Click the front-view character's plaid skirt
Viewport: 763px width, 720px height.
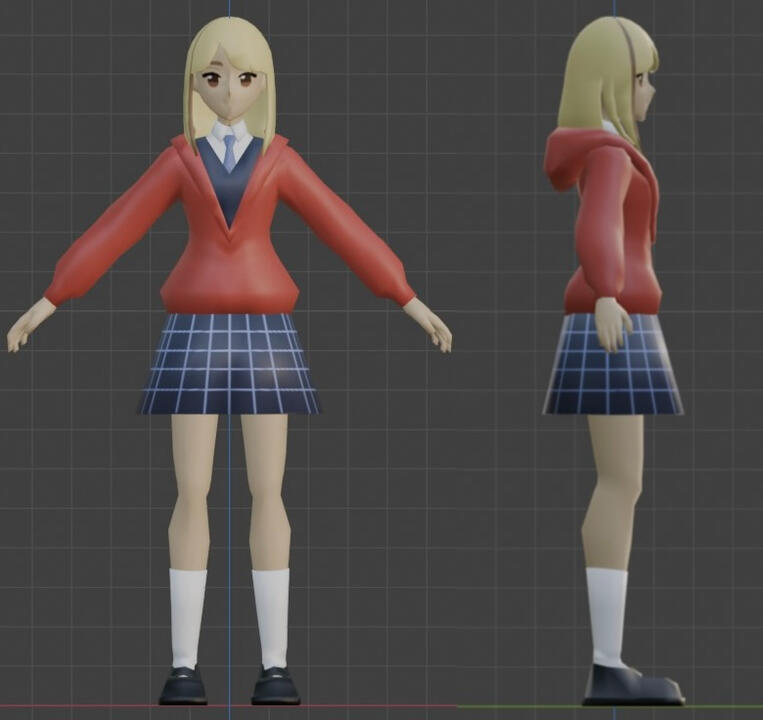(x=229, y=364)
